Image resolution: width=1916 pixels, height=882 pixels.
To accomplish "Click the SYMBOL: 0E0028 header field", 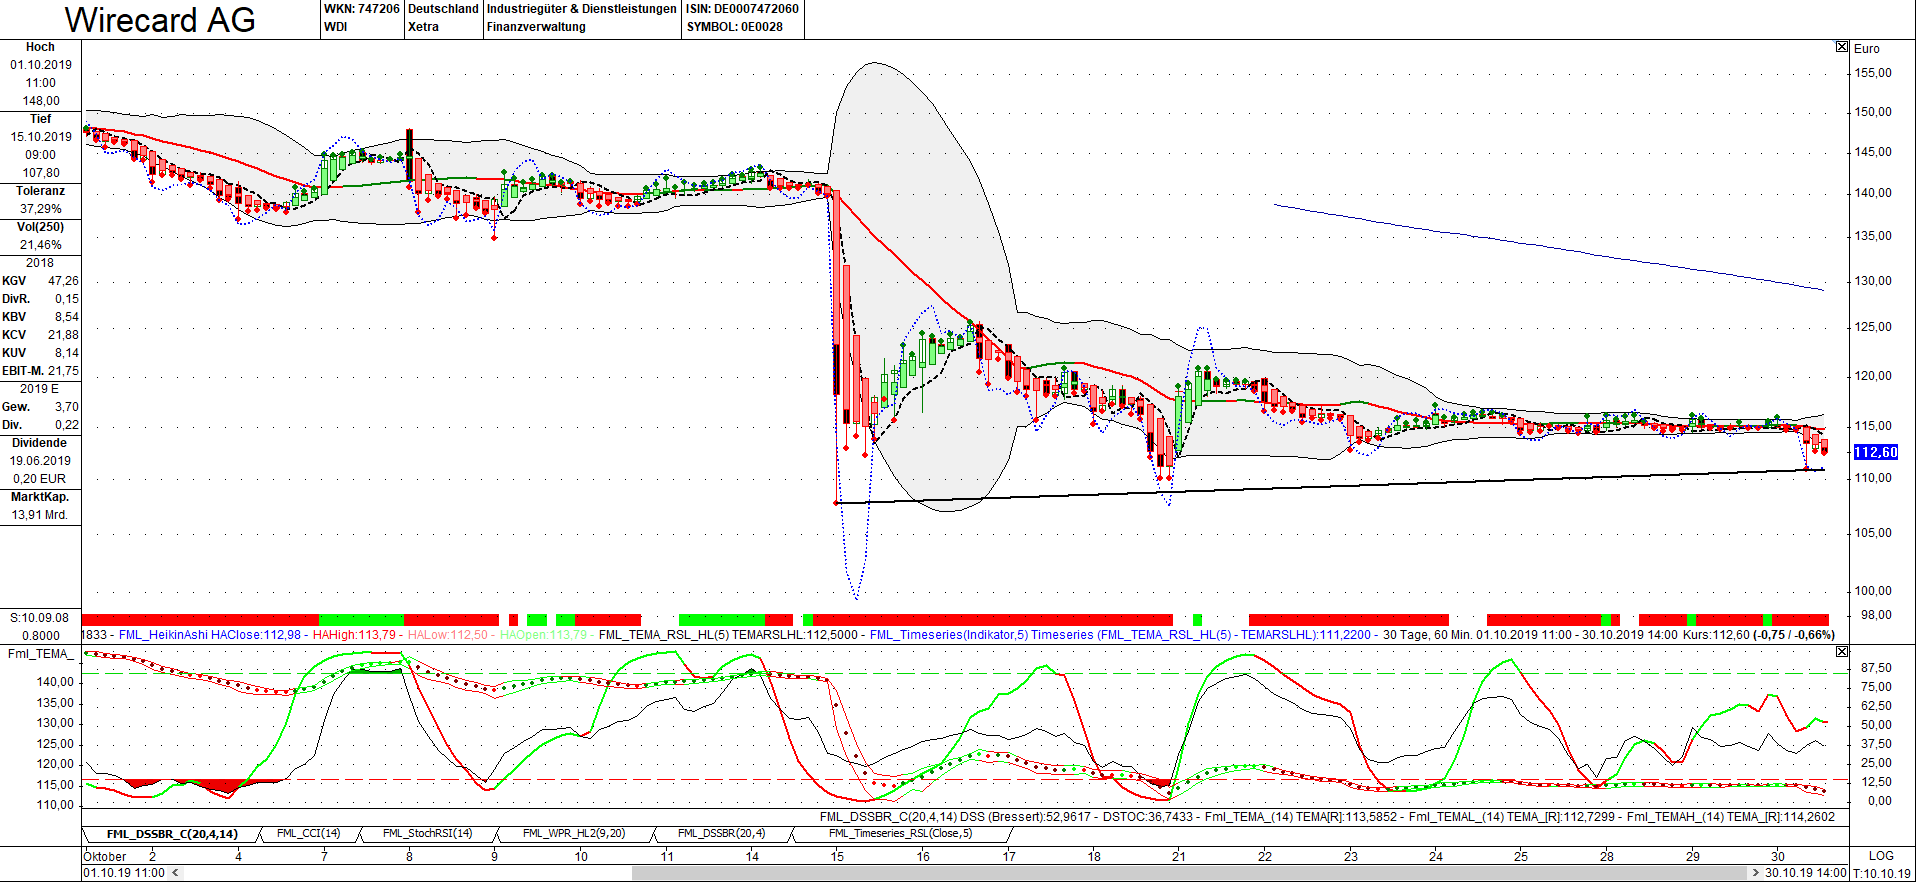I will [x=734, y=27].
